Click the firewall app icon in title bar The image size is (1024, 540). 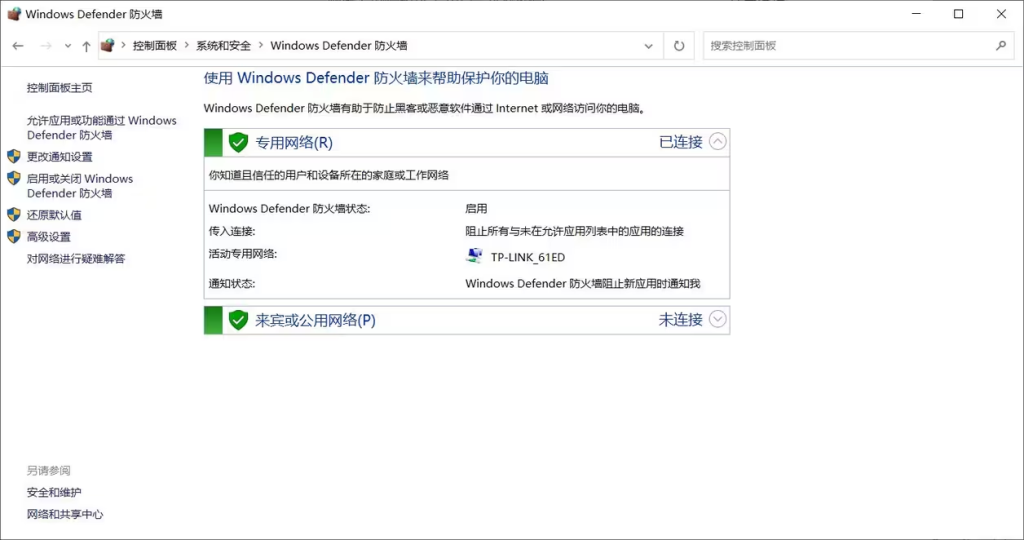14,14
